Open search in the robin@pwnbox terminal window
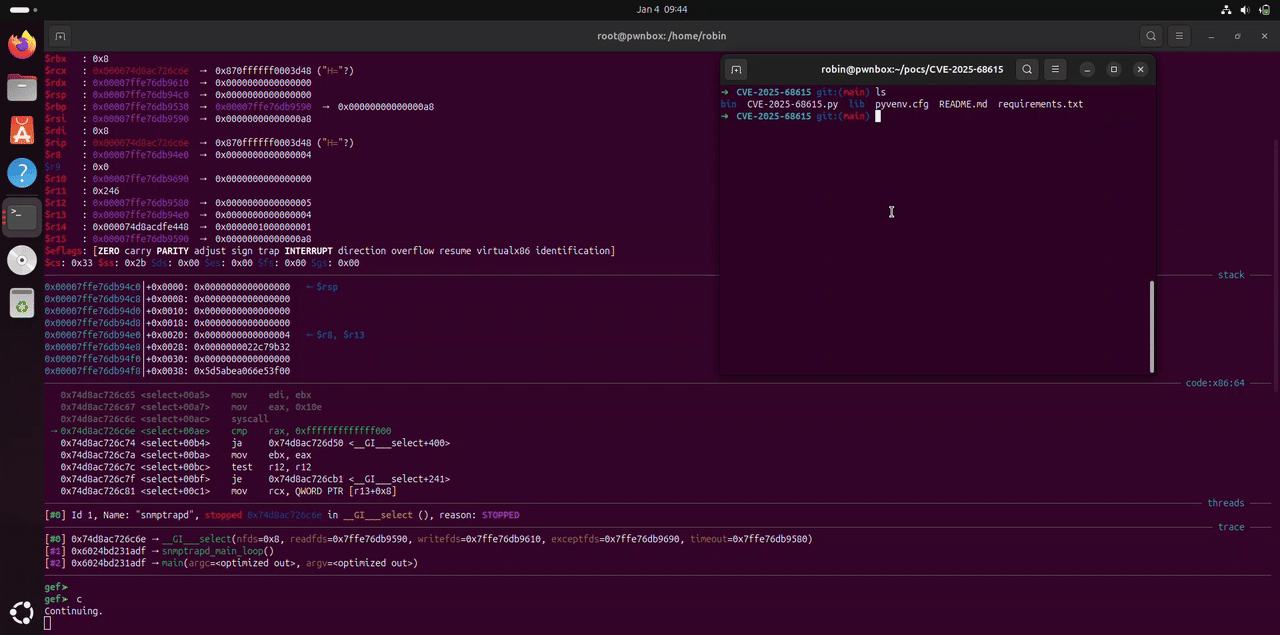 pyautogui.click(x=1027, y=70)
